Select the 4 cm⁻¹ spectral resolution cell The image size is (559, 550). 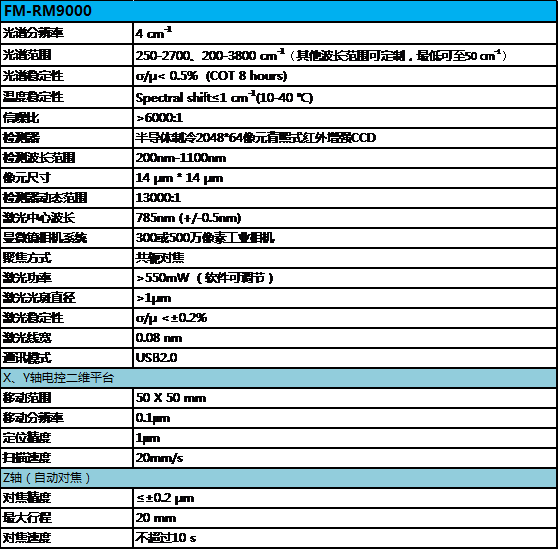point(344,33)
